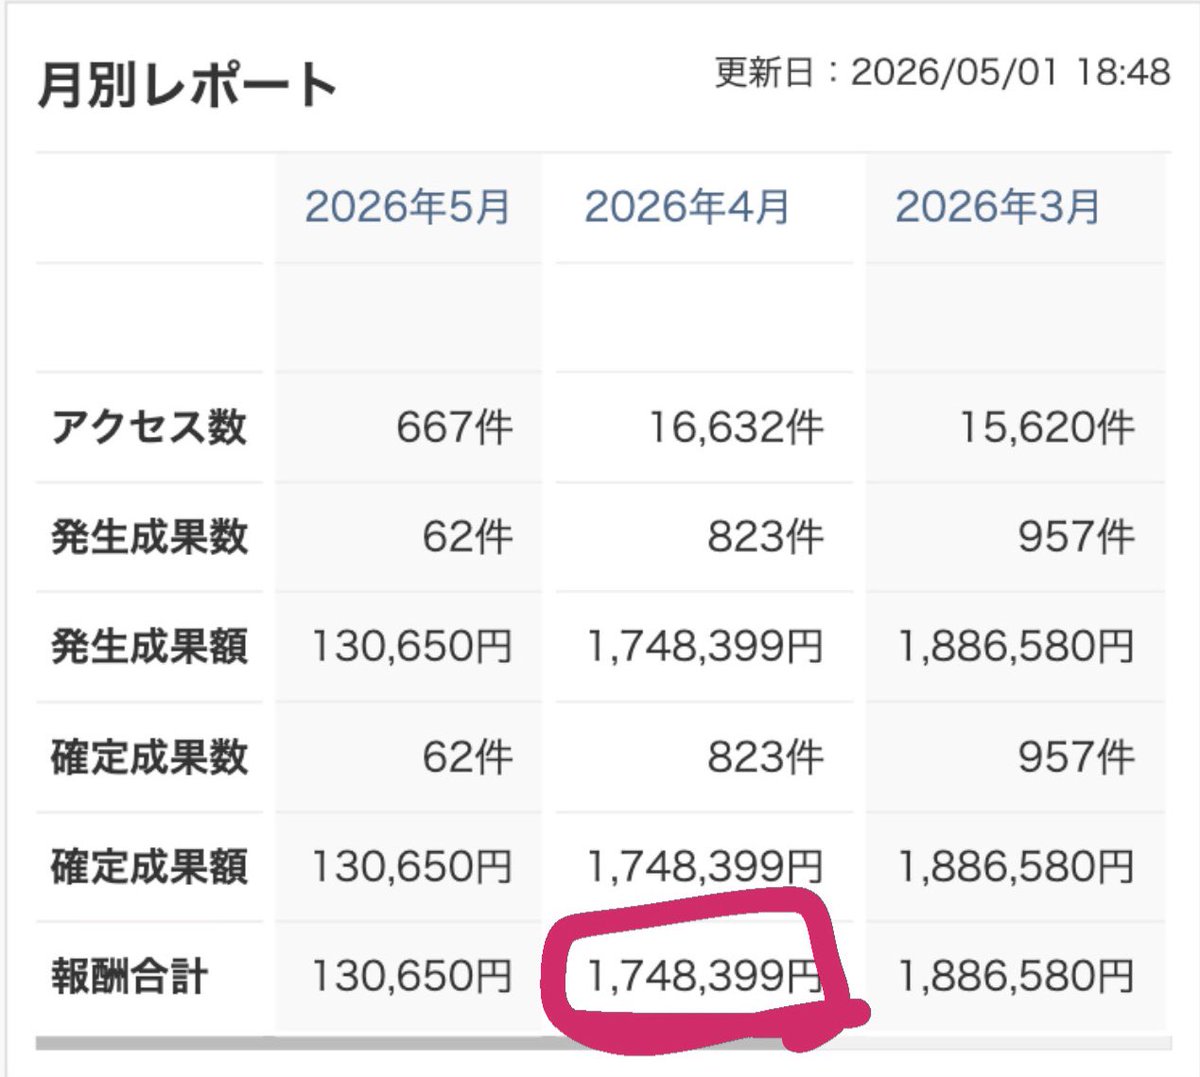Image resolution: width=1200 pixels, height=1077 pixels.
Task: Open the 2026年4月 monthly report link
Action: tap(687, 207)
